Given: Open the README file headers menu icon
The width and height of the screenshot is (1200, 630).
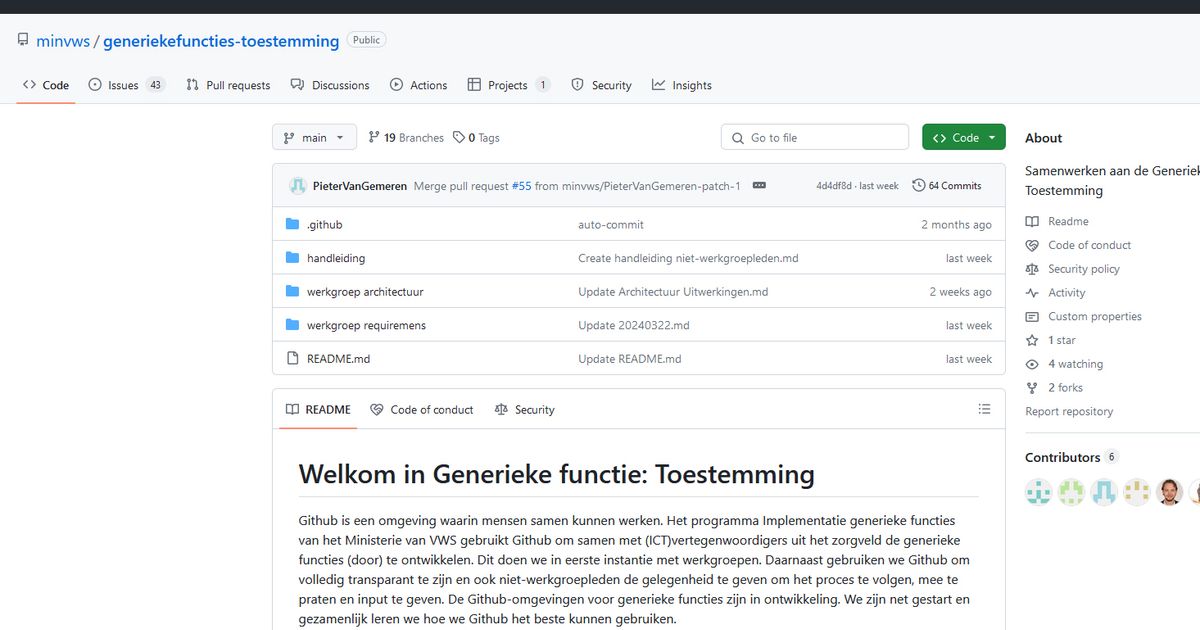Looking at the screenshot, I should 984,408.
